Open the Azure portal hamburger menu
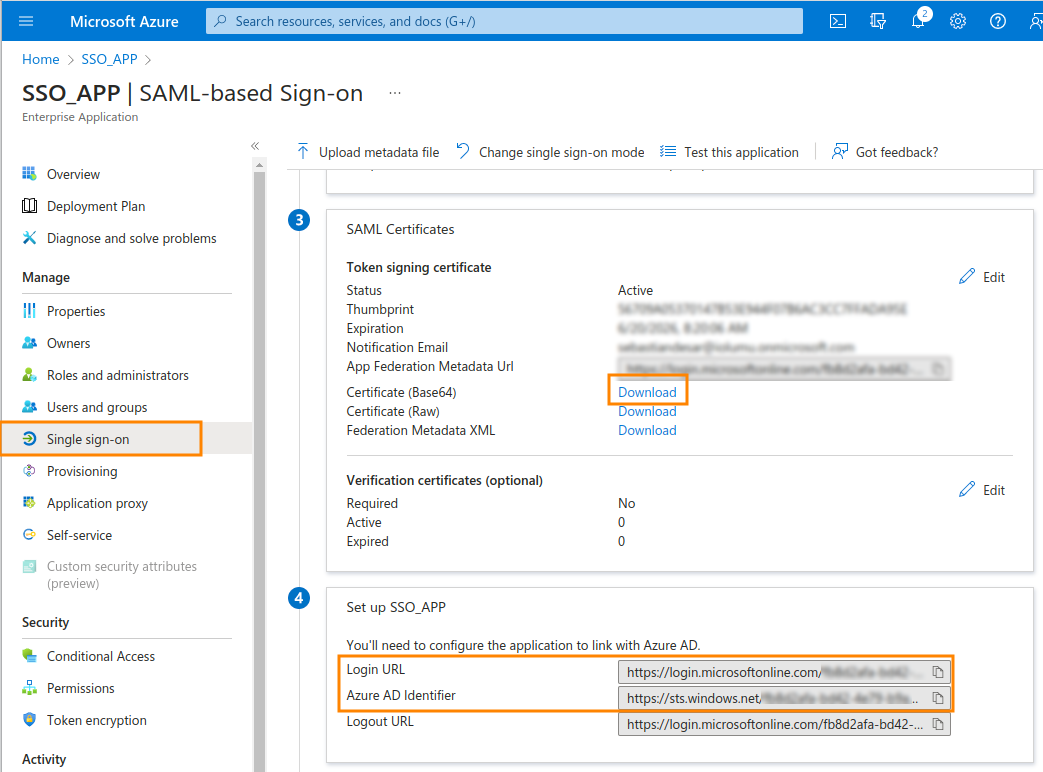 pyautogui.click(x=26, y=21)
